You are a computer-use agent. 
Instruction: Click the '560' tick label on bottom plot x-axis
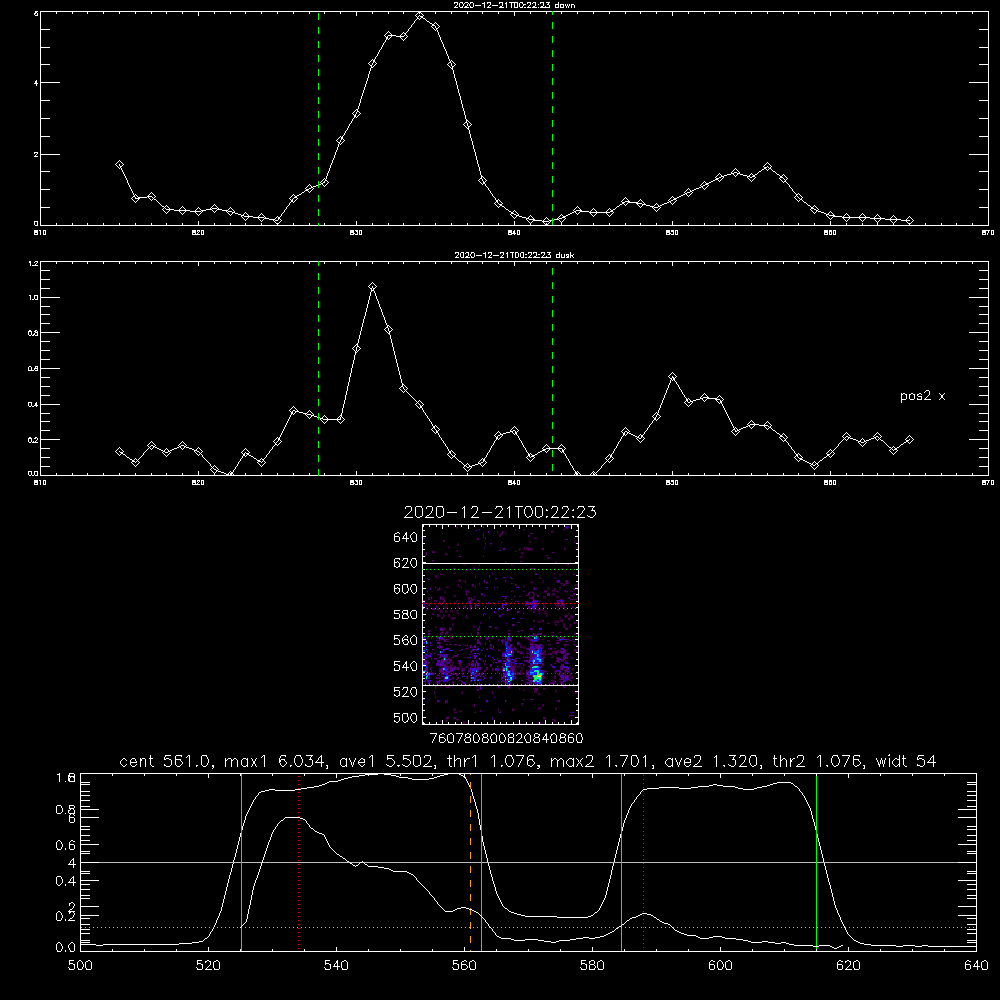(x=464, y=966)
